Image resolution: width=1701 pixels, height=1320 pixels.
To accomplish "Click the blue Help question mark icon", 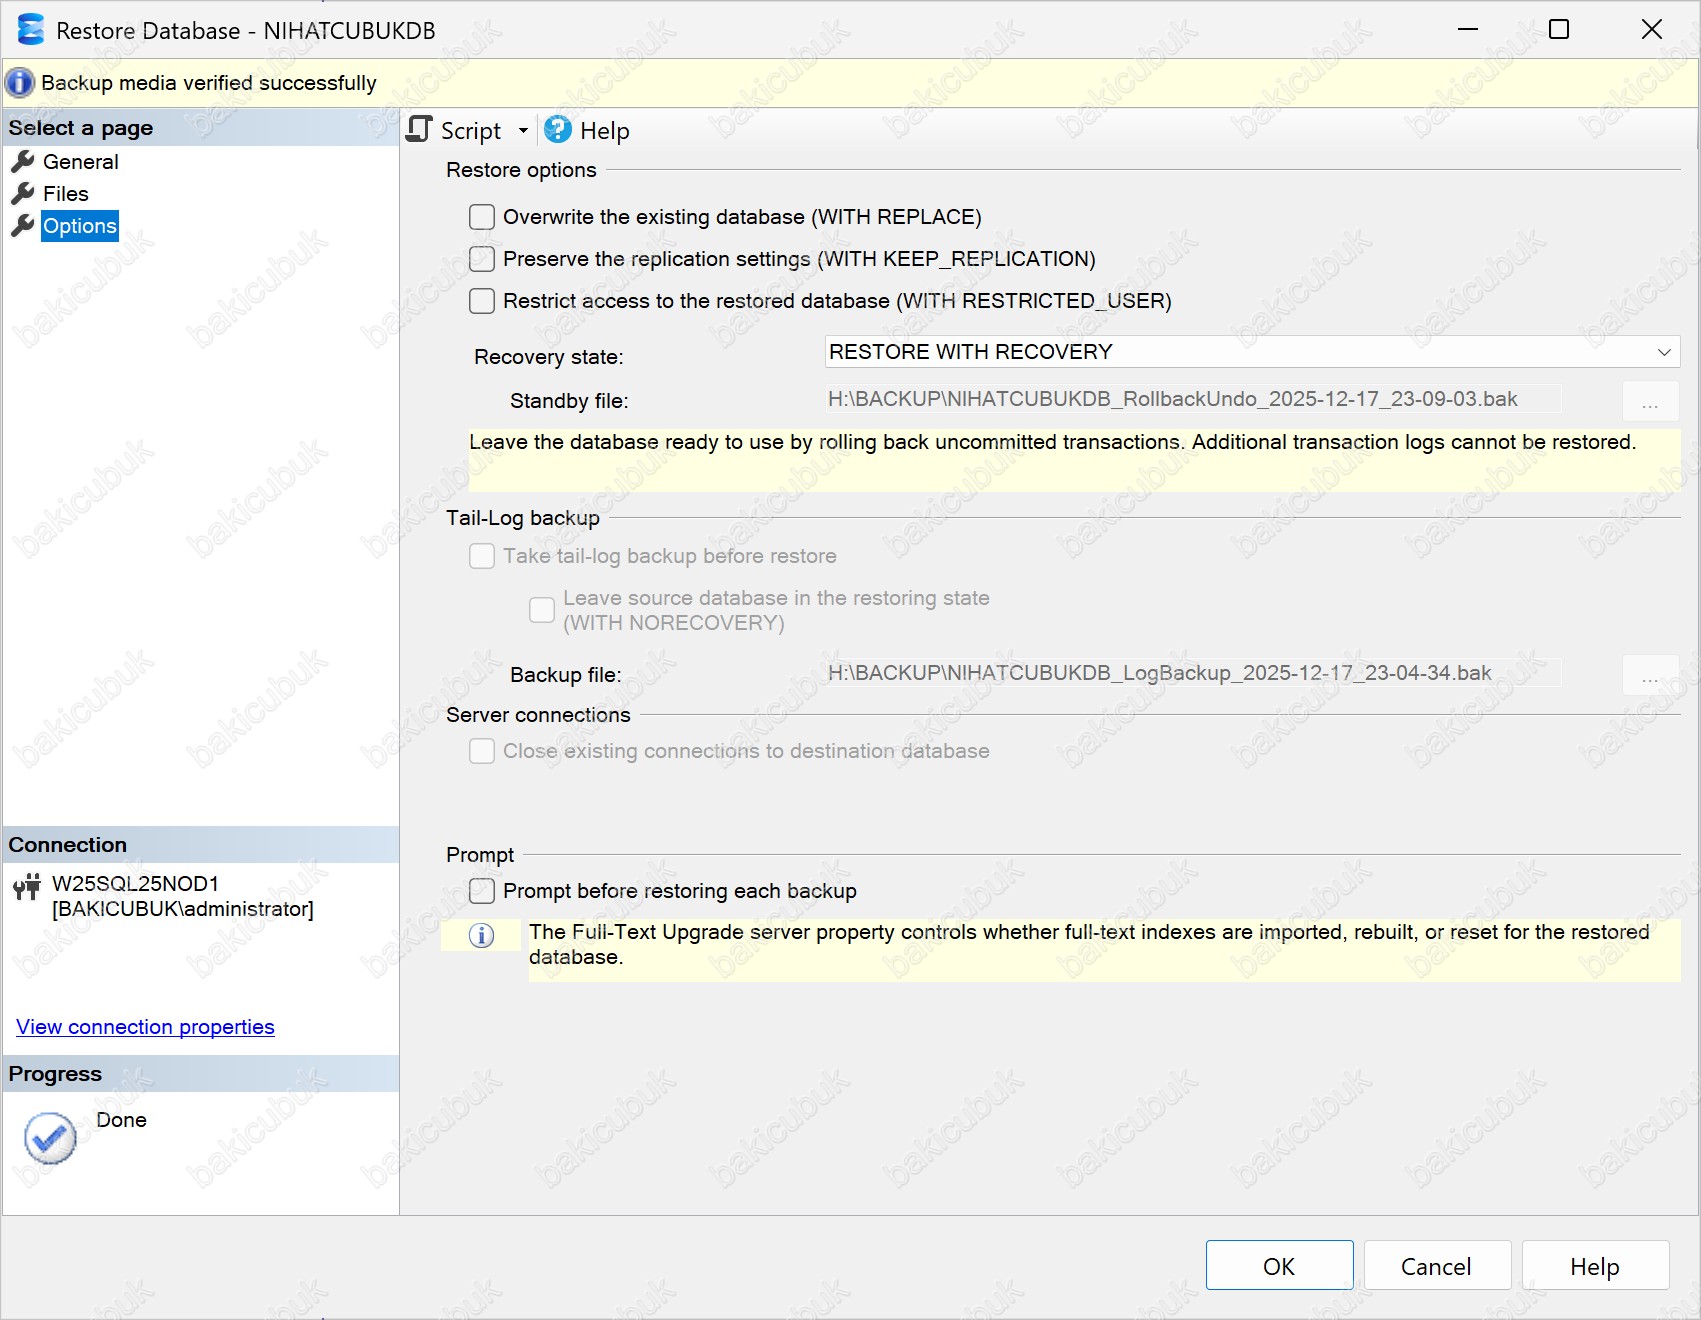I will tap(558, 130).
